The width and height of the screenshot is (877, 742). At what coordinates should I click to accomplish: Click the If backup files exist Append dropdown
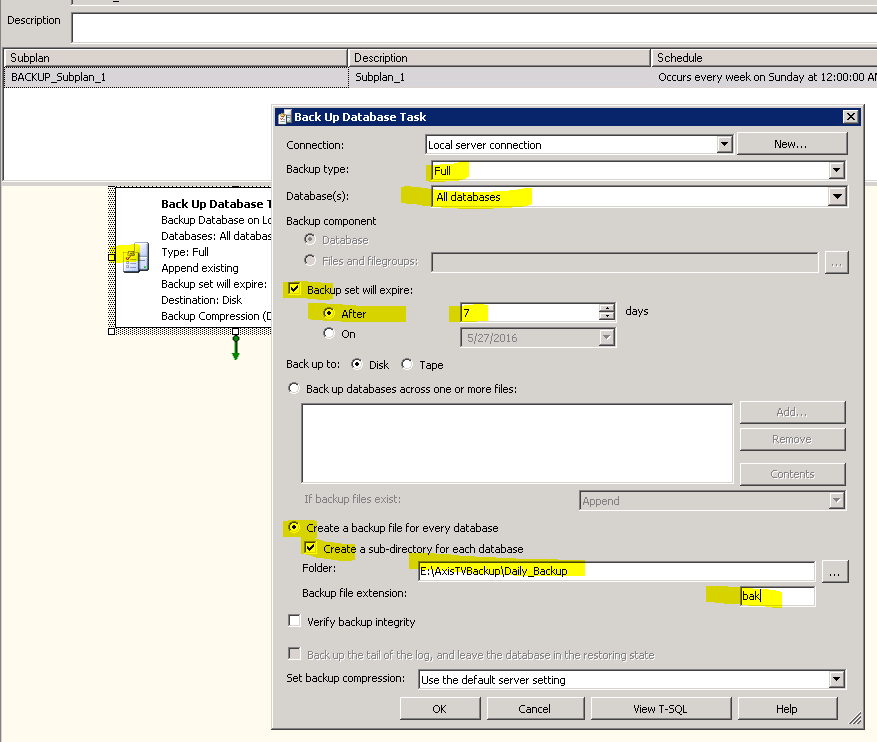pyautogui.click(x=713, y=500)
